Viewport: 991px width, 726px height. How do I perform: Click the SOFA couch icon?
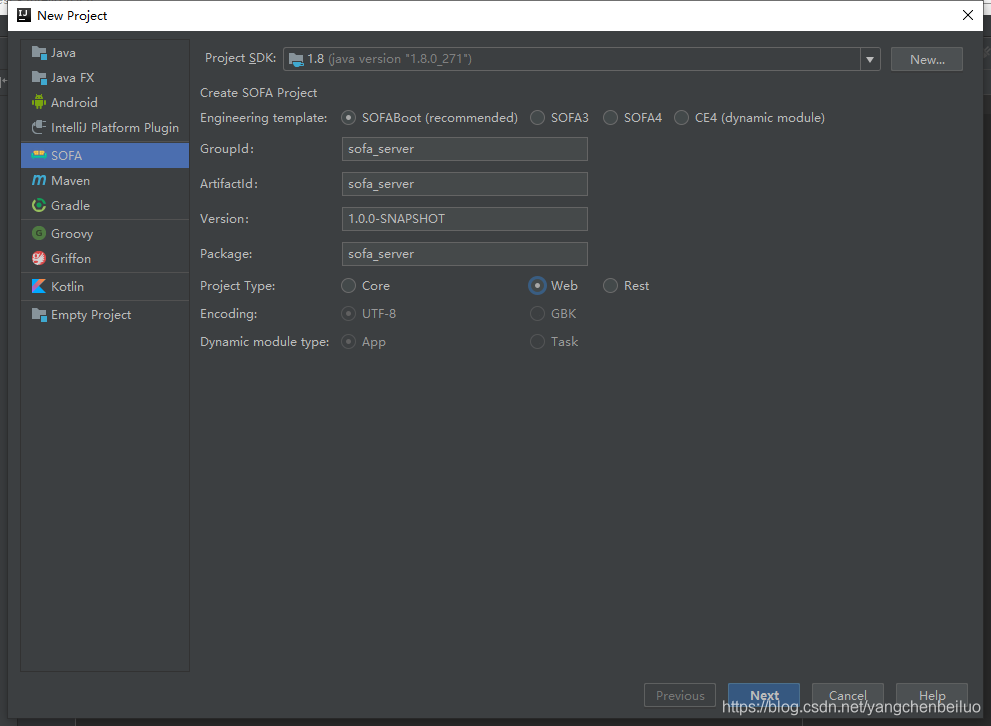point(39,155)
